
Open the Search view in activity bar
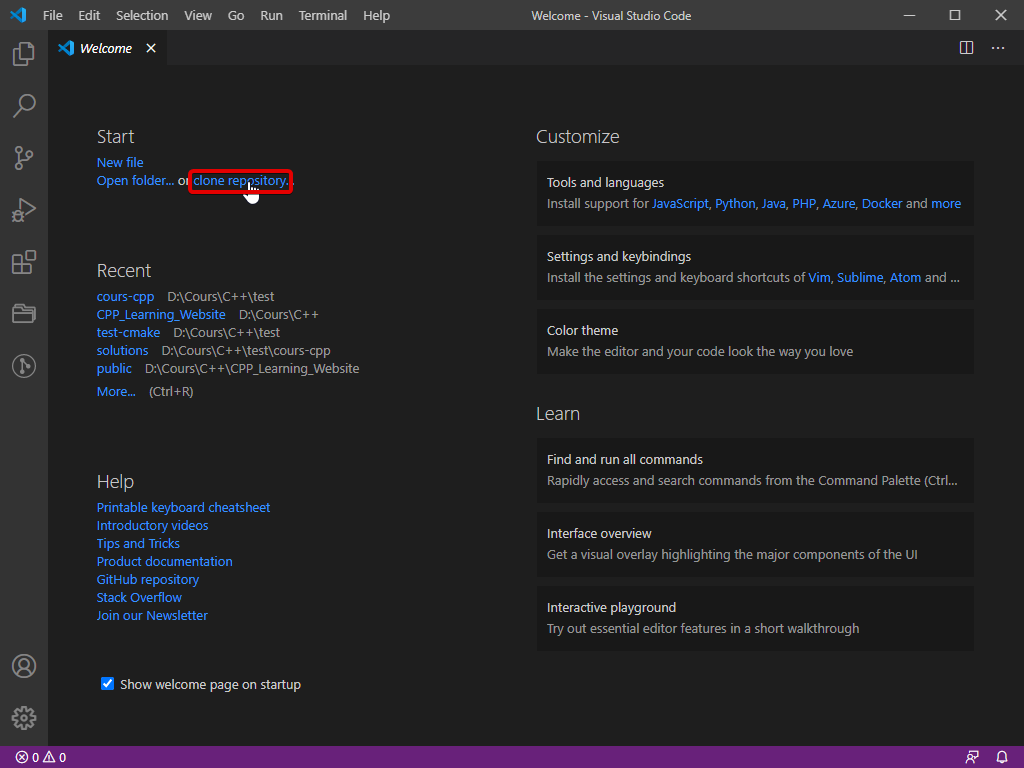(x=24, y=106)
